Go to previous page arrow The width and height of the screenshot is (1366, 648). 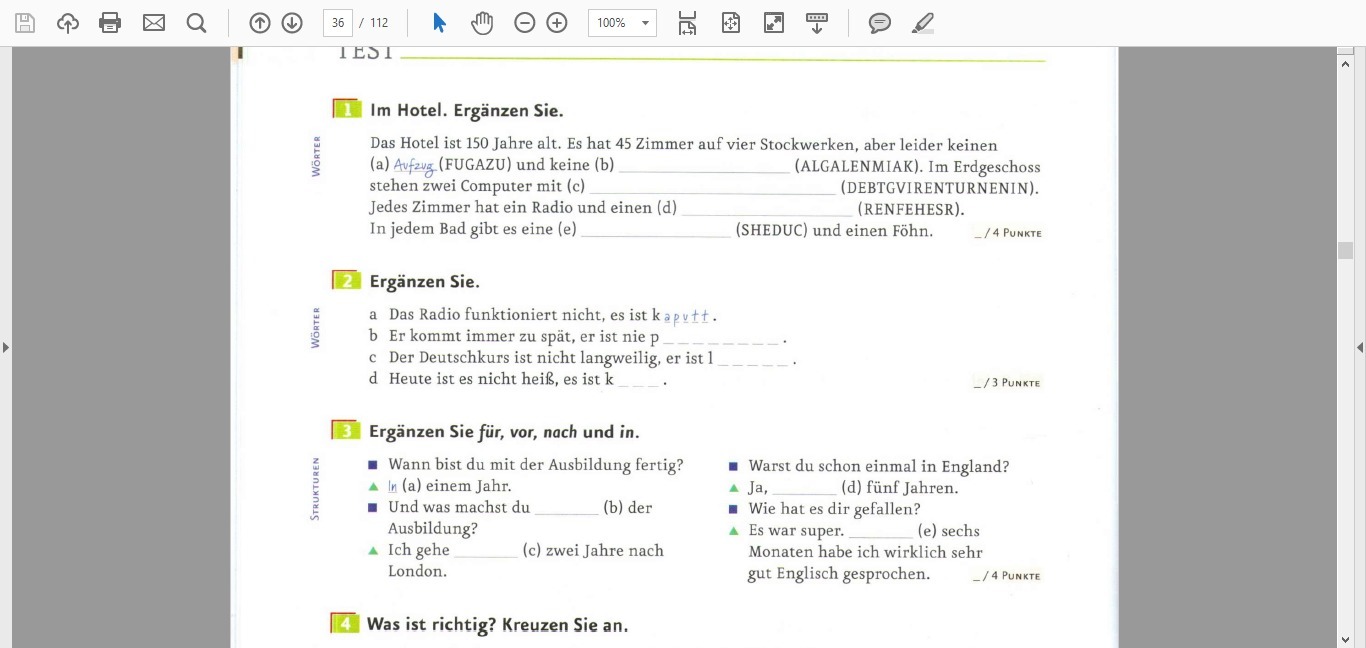click(260, 23)
